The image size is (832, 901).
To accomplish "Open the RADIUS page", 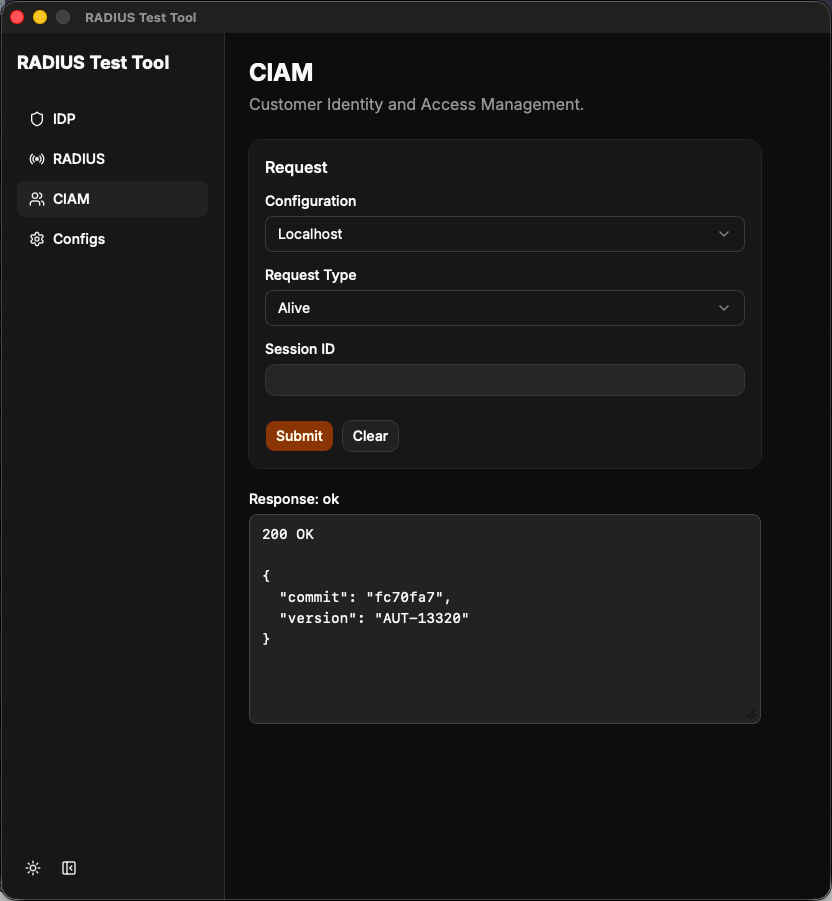I will pos(113,159).
